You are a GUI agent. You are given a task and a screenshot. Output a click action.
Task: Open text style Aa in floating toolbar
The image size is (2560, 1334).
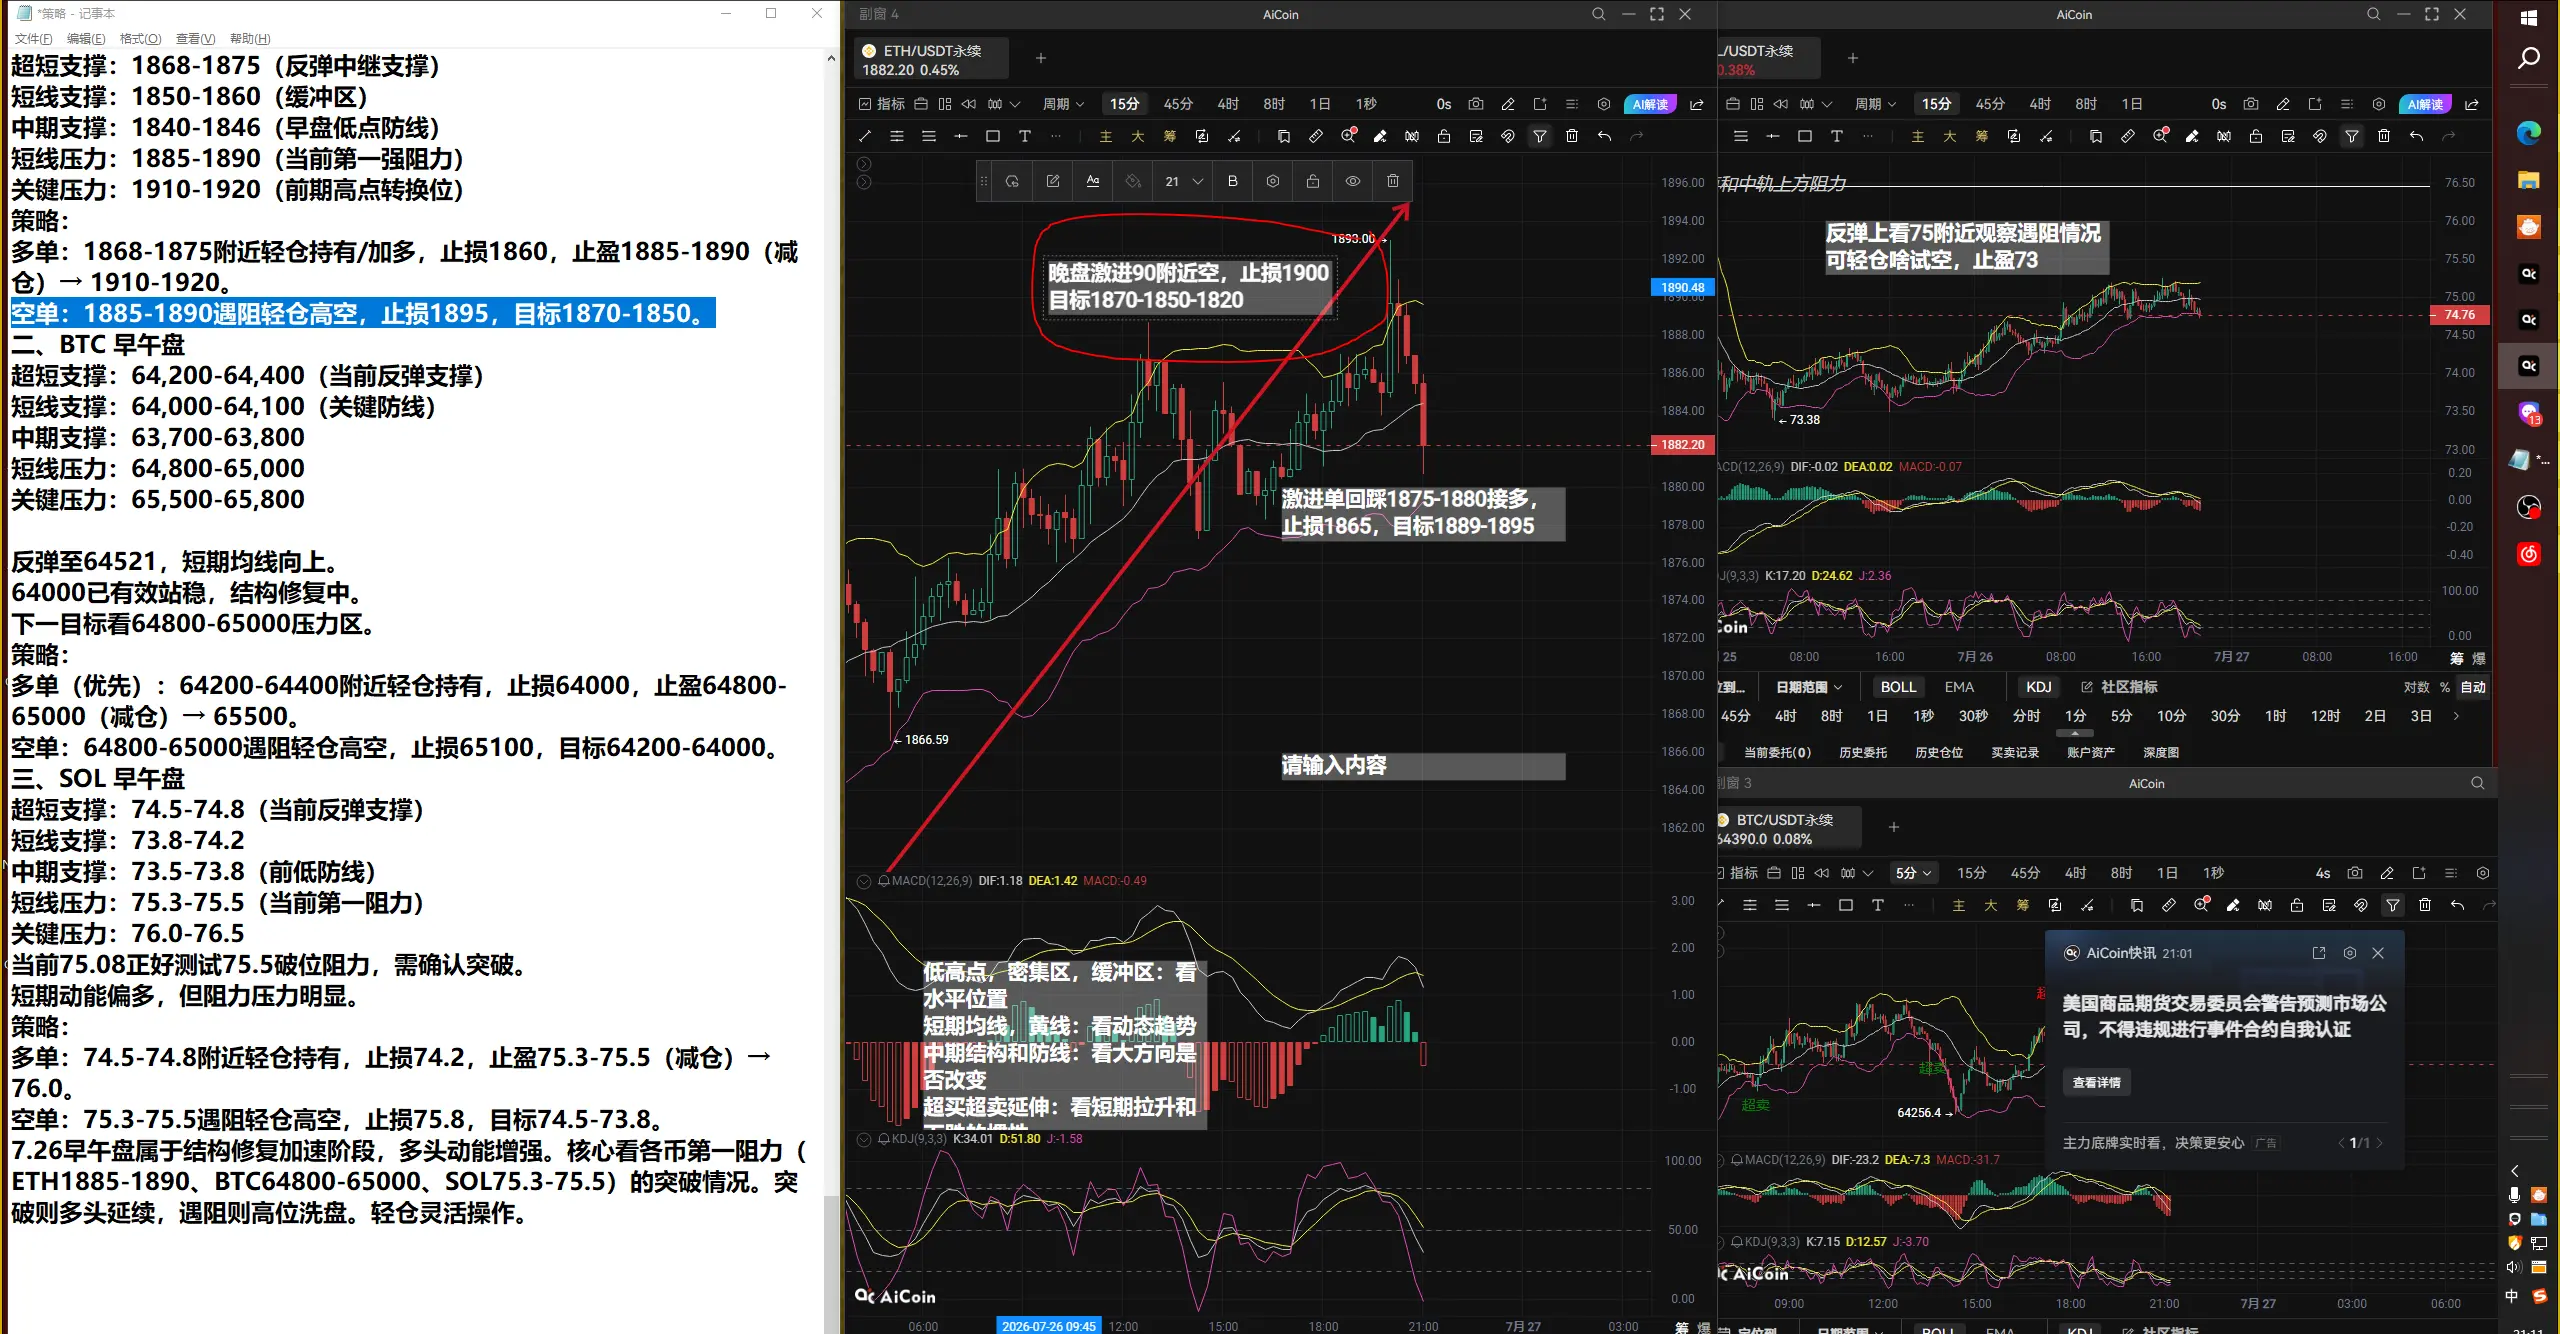click(x=1093, y=181)
